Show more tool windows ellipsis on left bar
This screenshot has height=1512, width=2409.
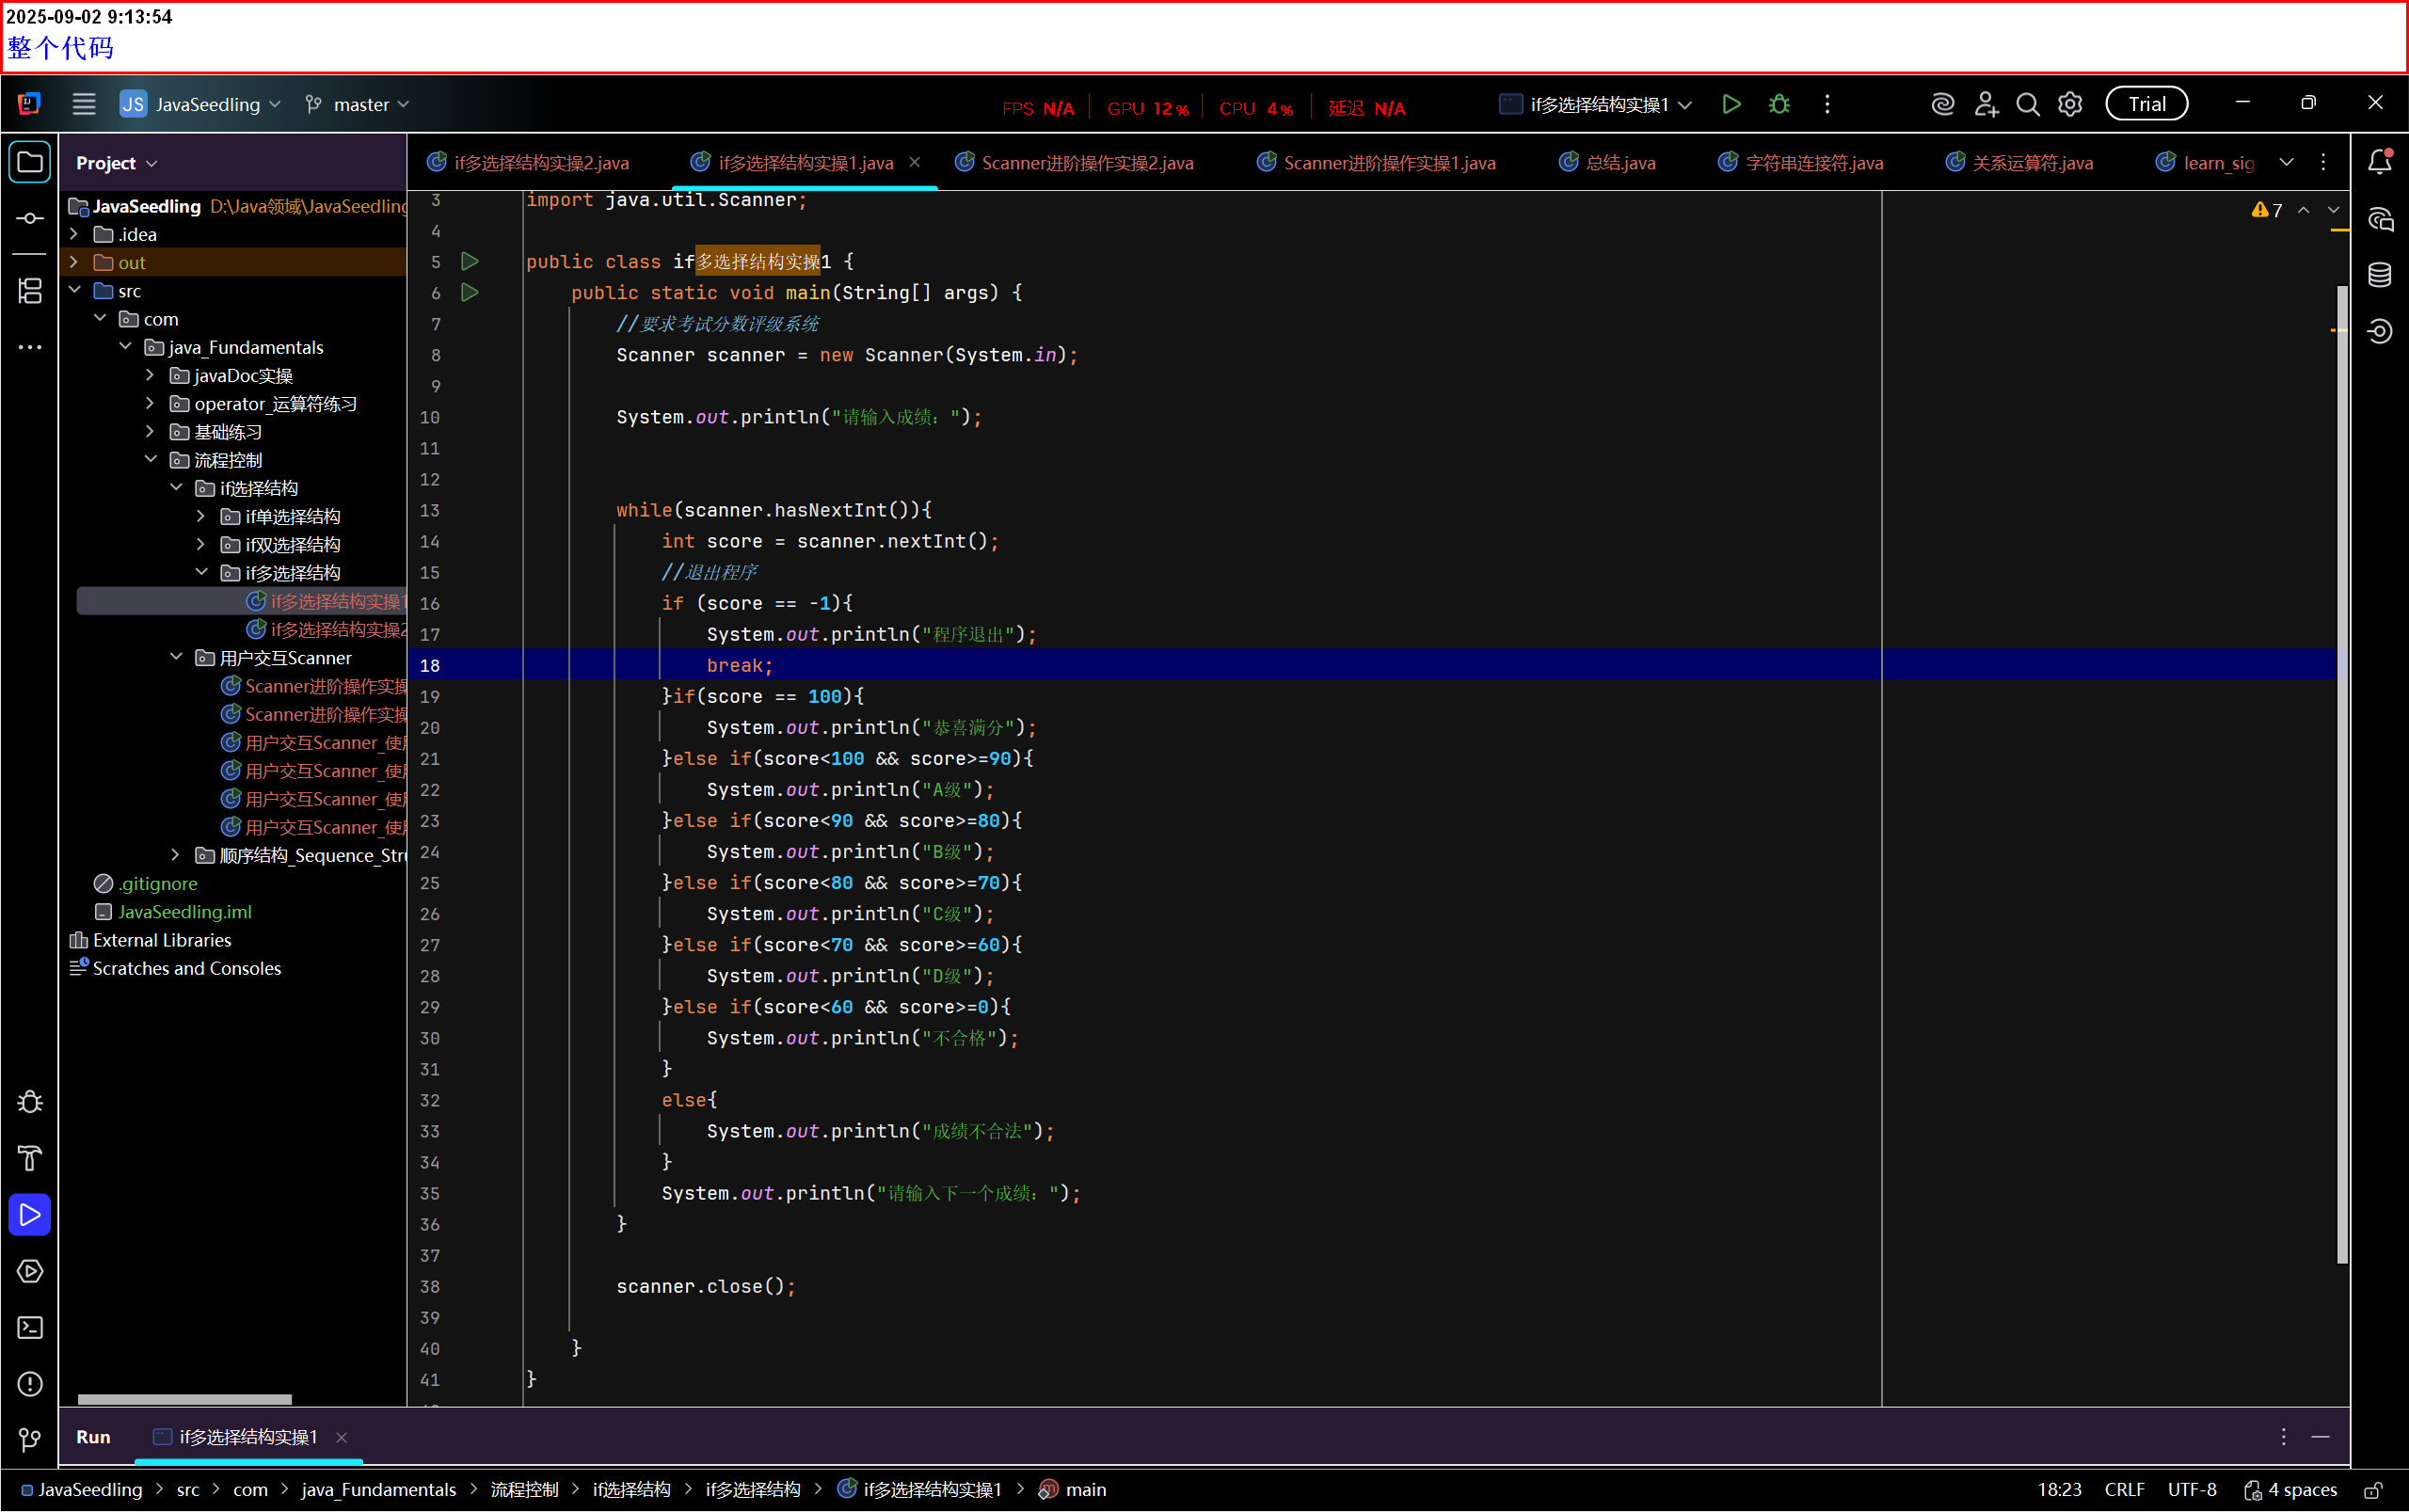tap(30, 347)
